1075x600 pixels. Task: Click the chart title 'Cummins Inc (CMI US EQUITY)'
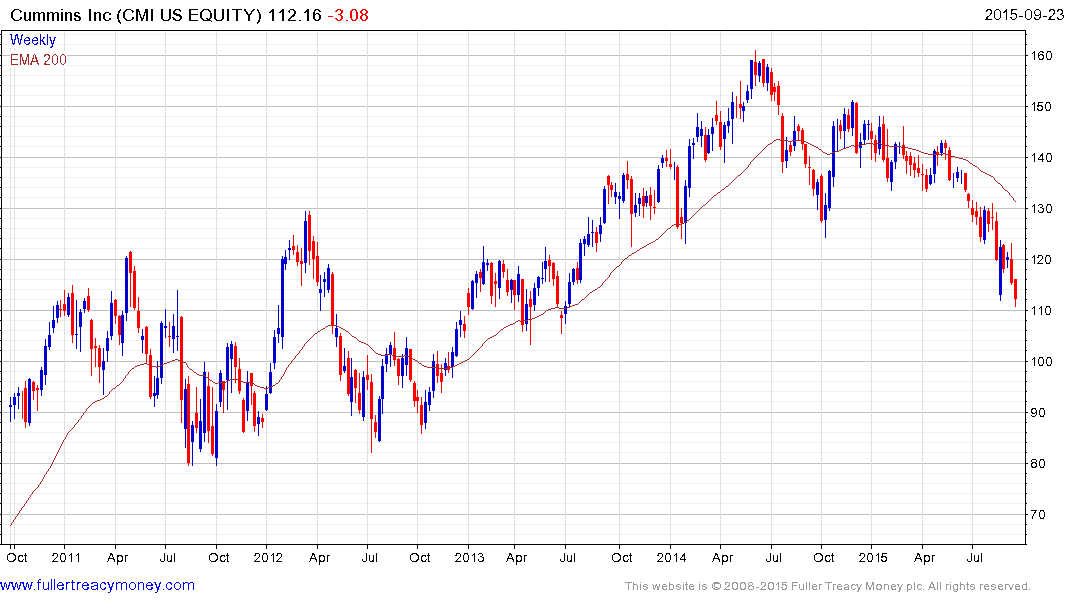136,15
